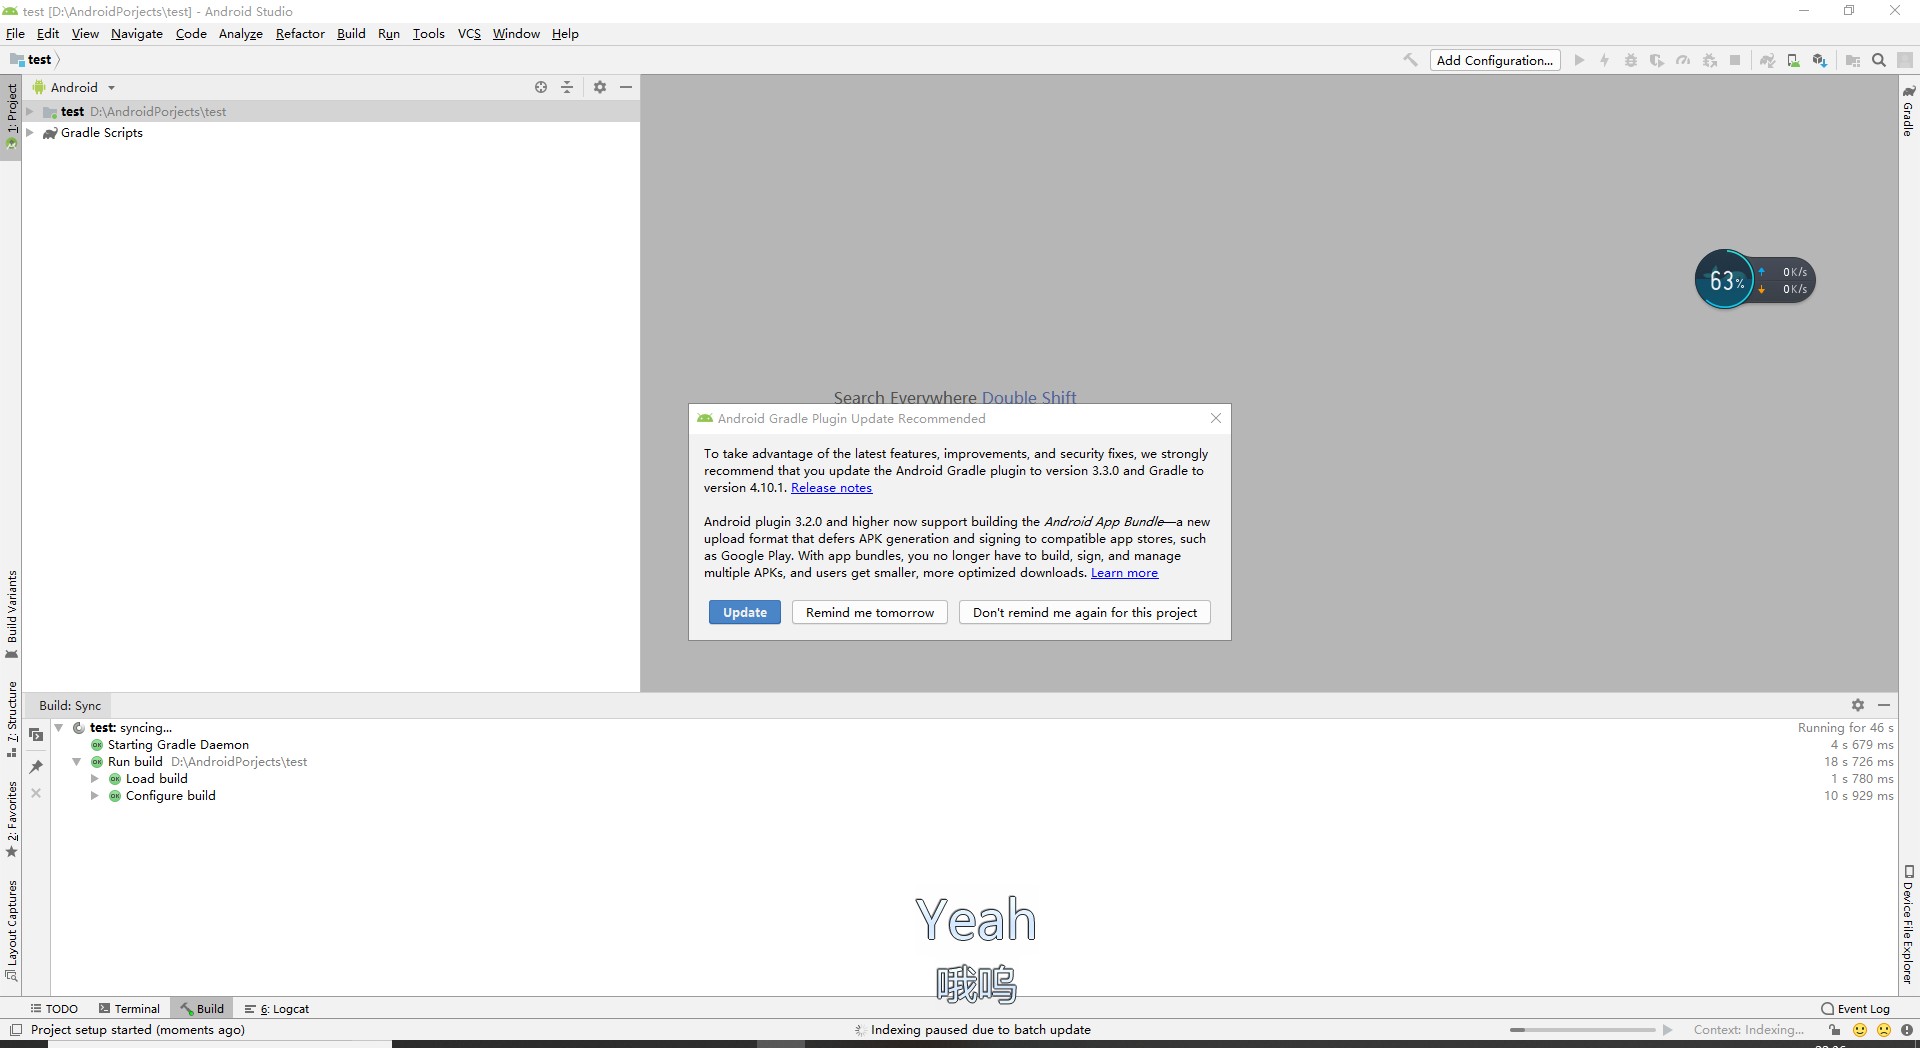
Task: Click the Run with Coverage icon
Action: tap(1657, 60)
